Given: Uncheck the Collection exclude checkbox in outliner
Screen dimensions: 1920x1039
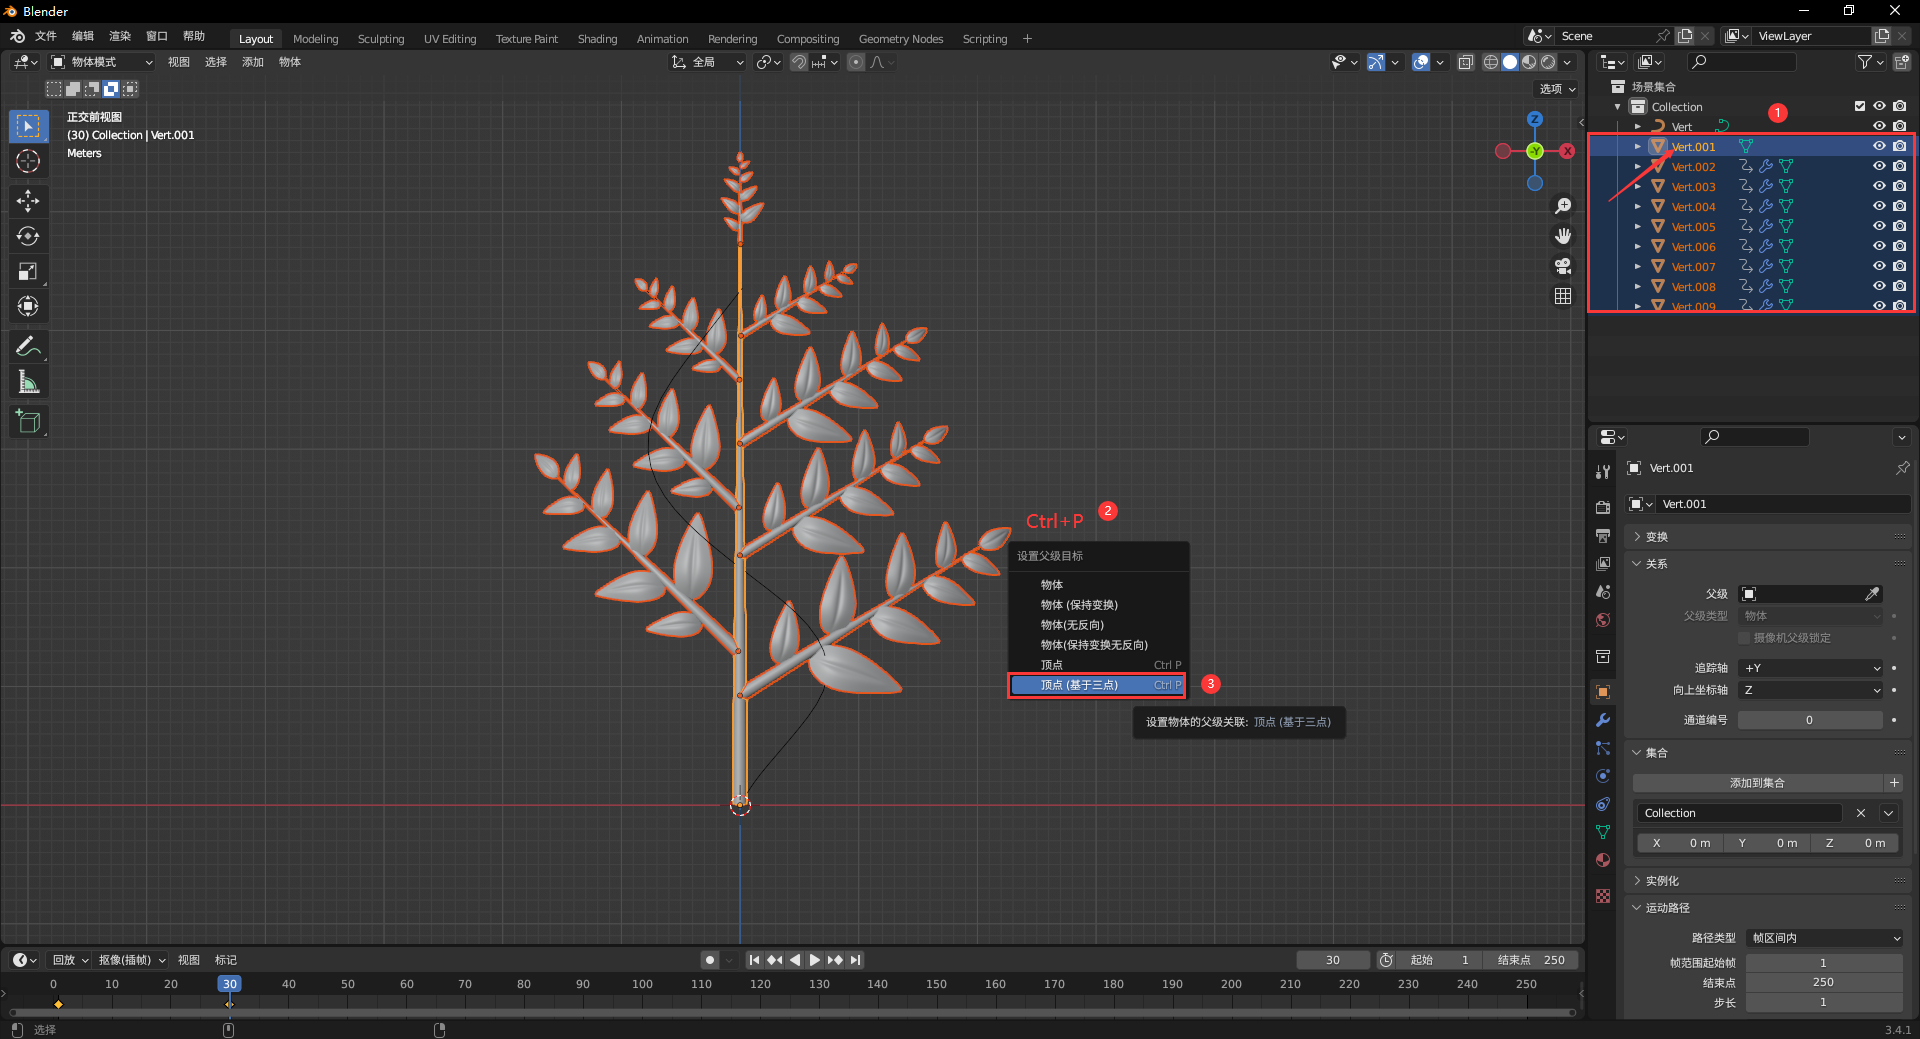Looking at the screenshot, I should (1860, 106).
